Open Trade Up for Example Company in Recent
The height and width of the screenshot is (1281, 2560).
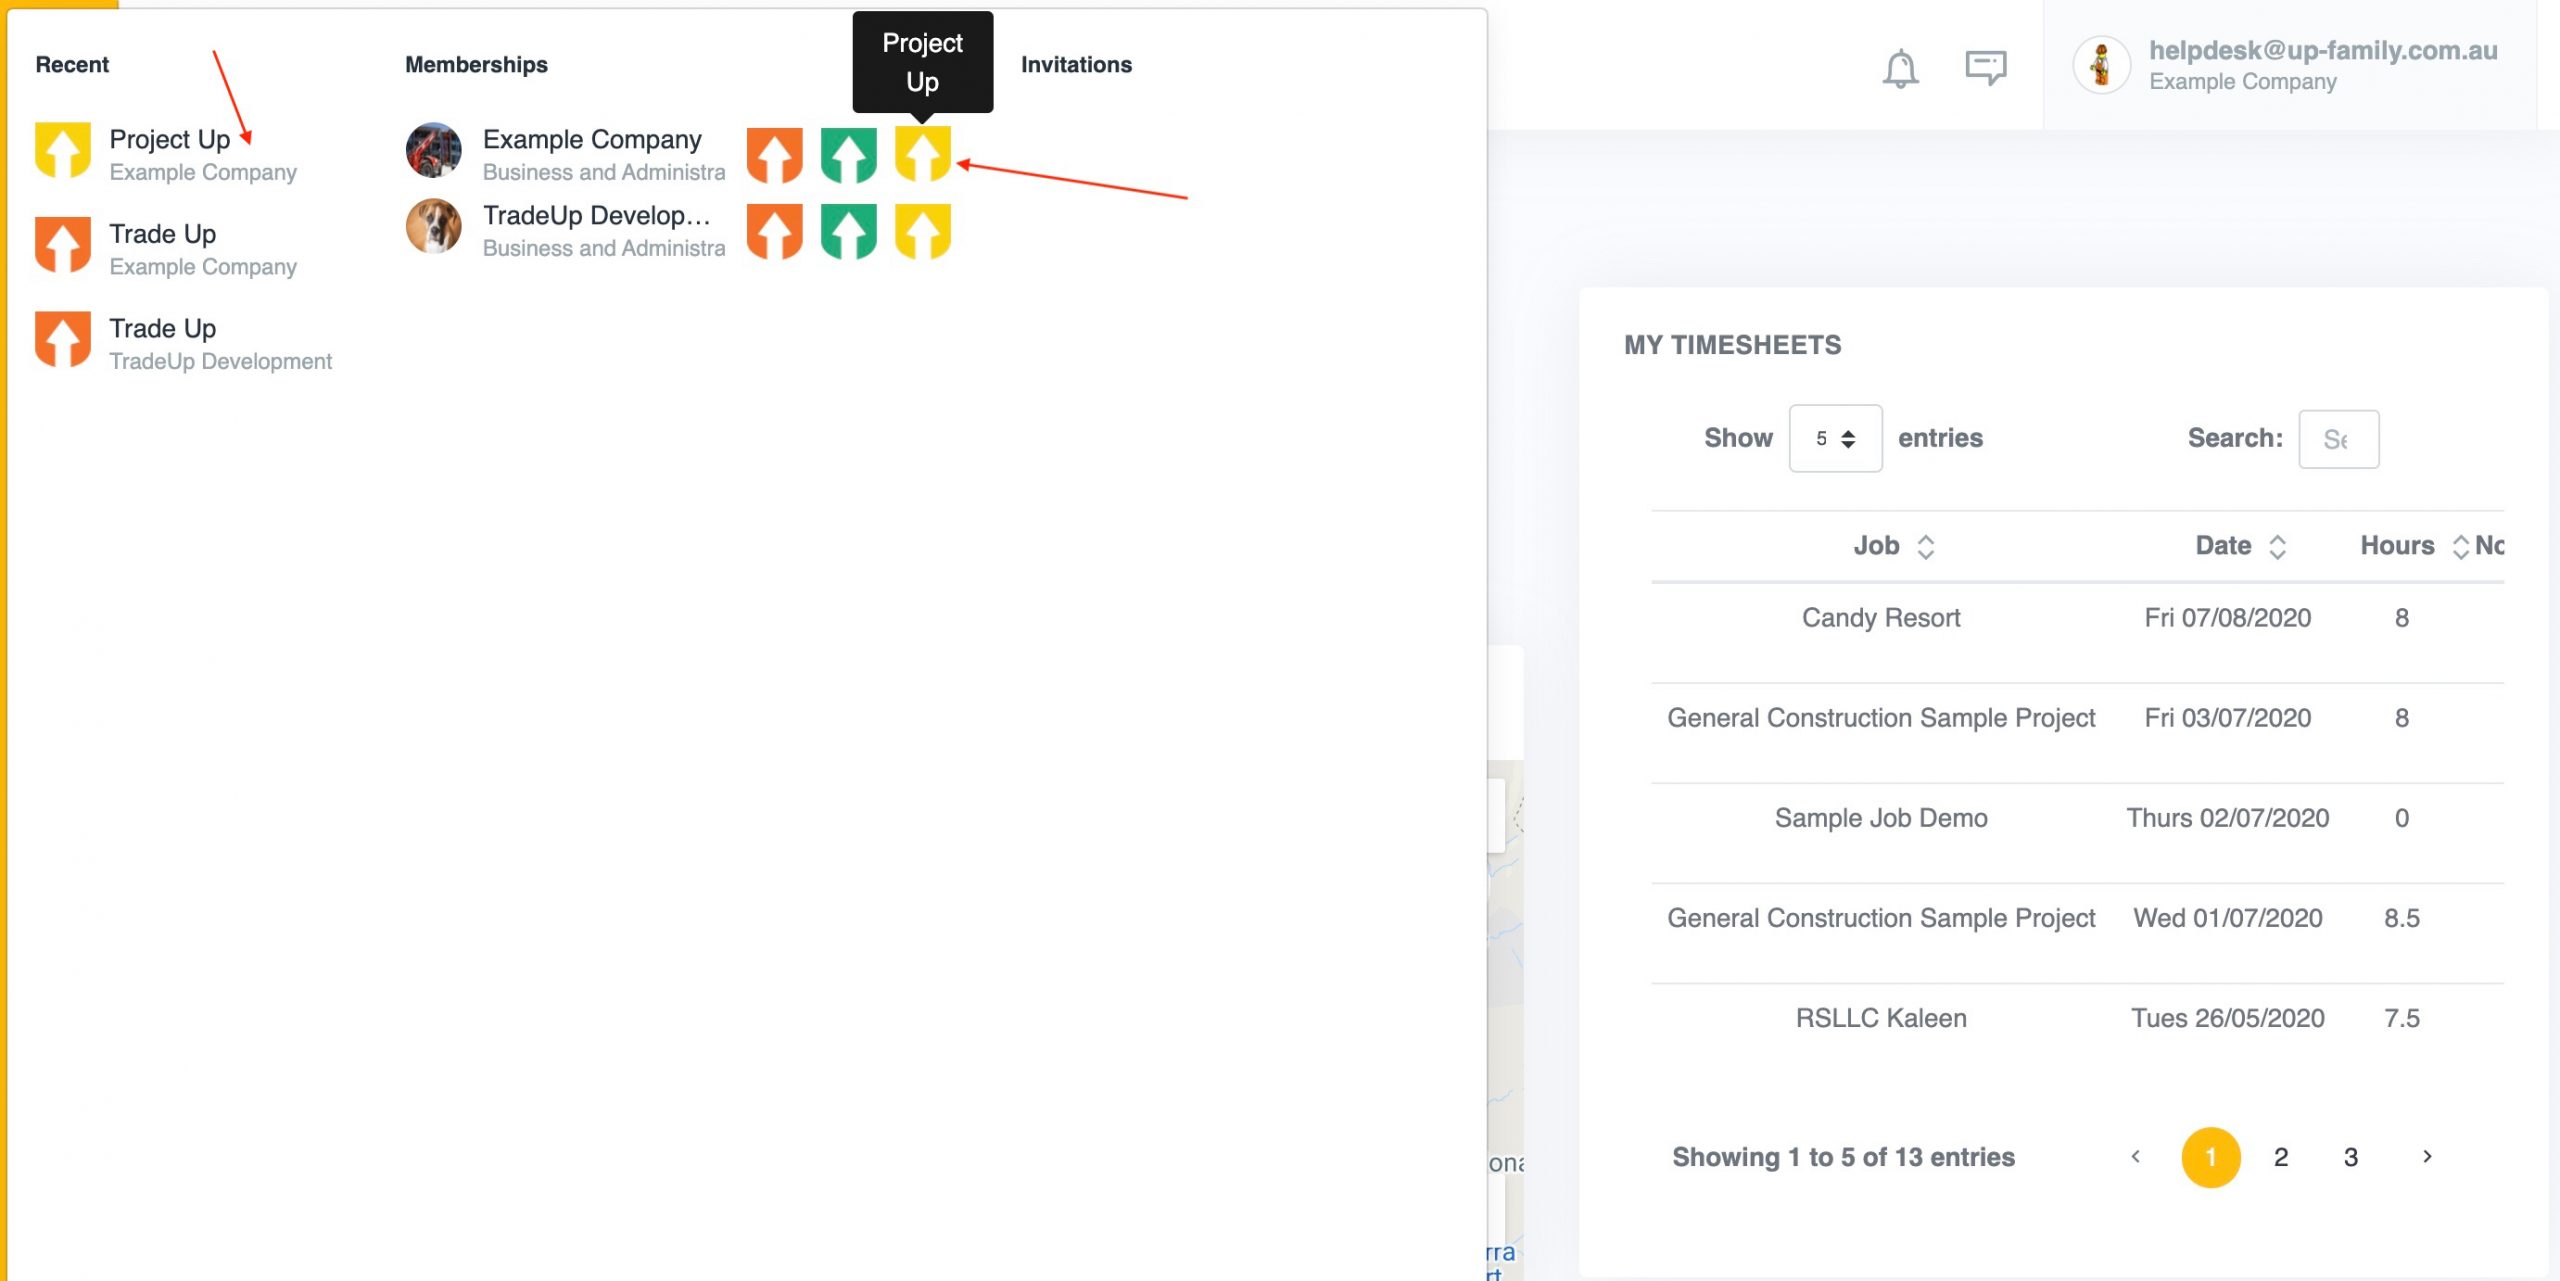click(x=166, y=248)
